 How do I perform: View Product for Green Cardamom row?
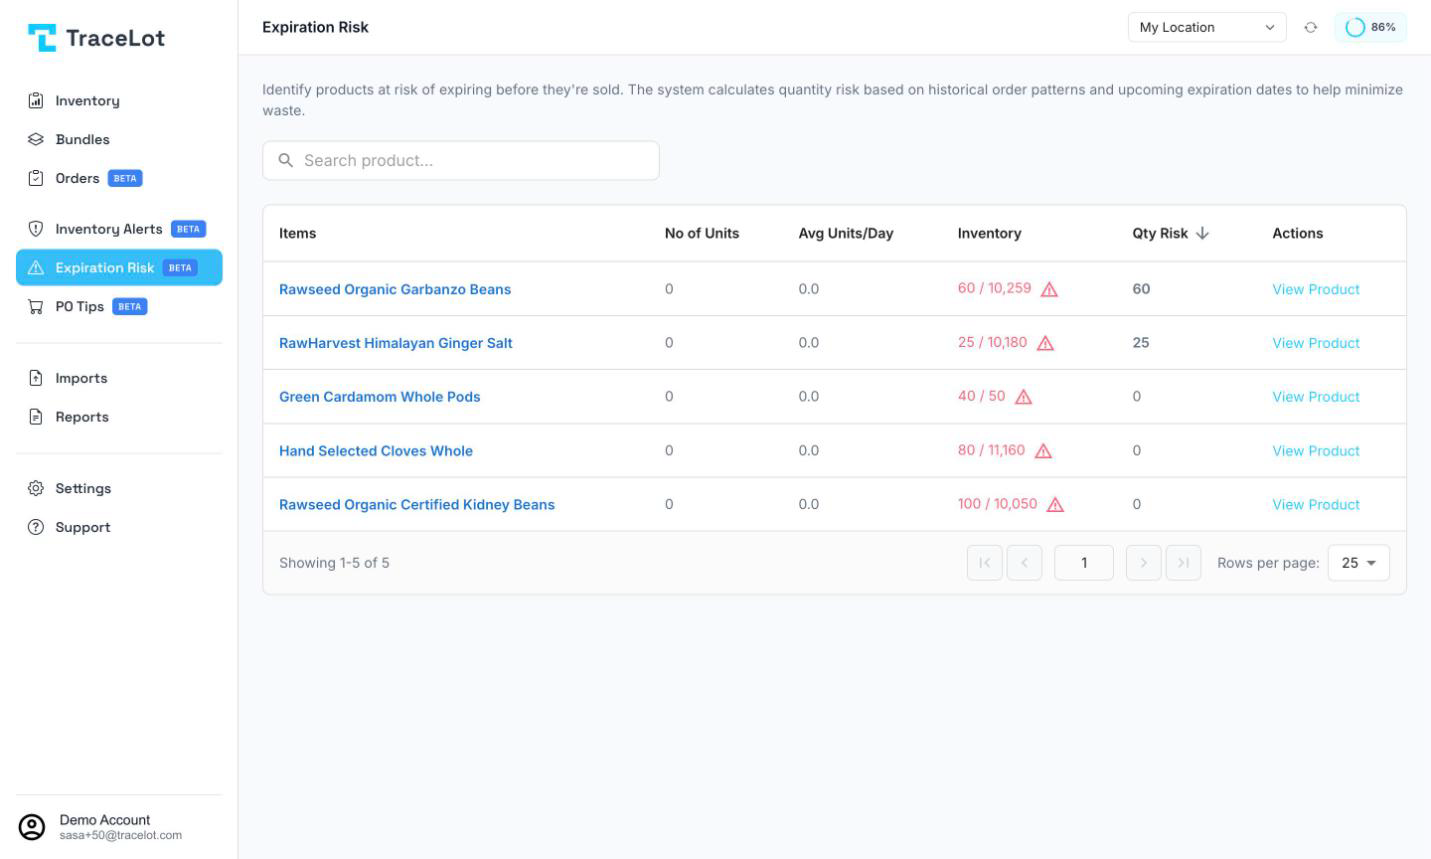click(x=1316, y=397)
